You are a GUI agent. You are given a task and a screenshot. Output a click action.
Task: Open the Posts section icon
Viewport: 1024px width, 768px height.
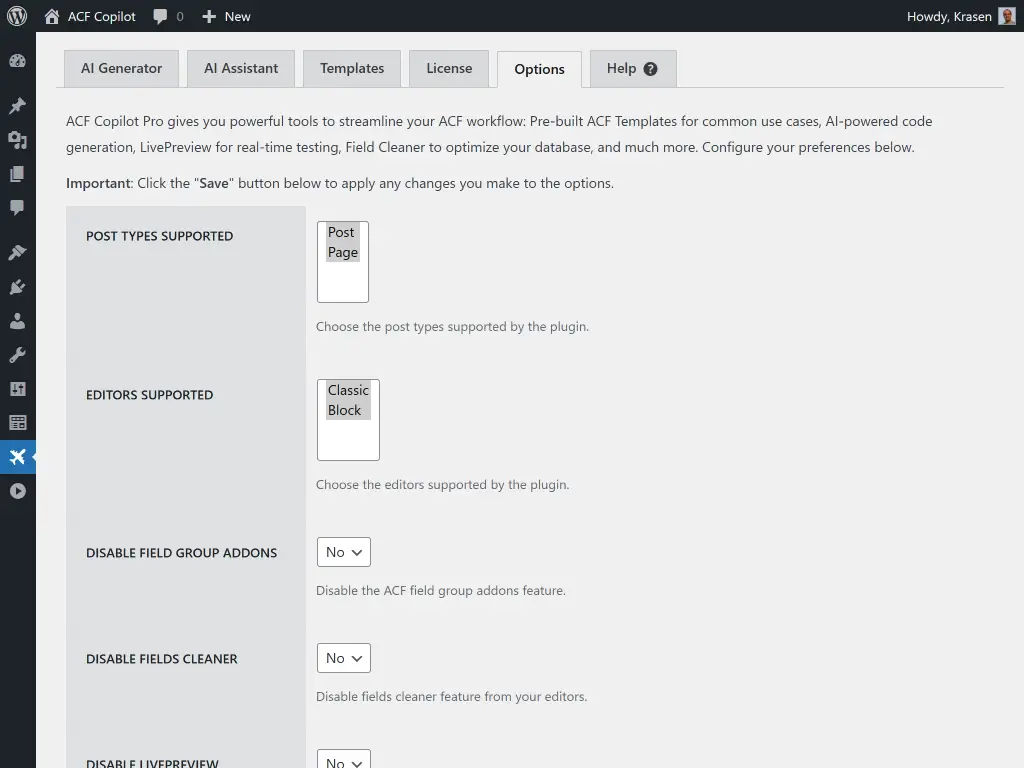18,105
